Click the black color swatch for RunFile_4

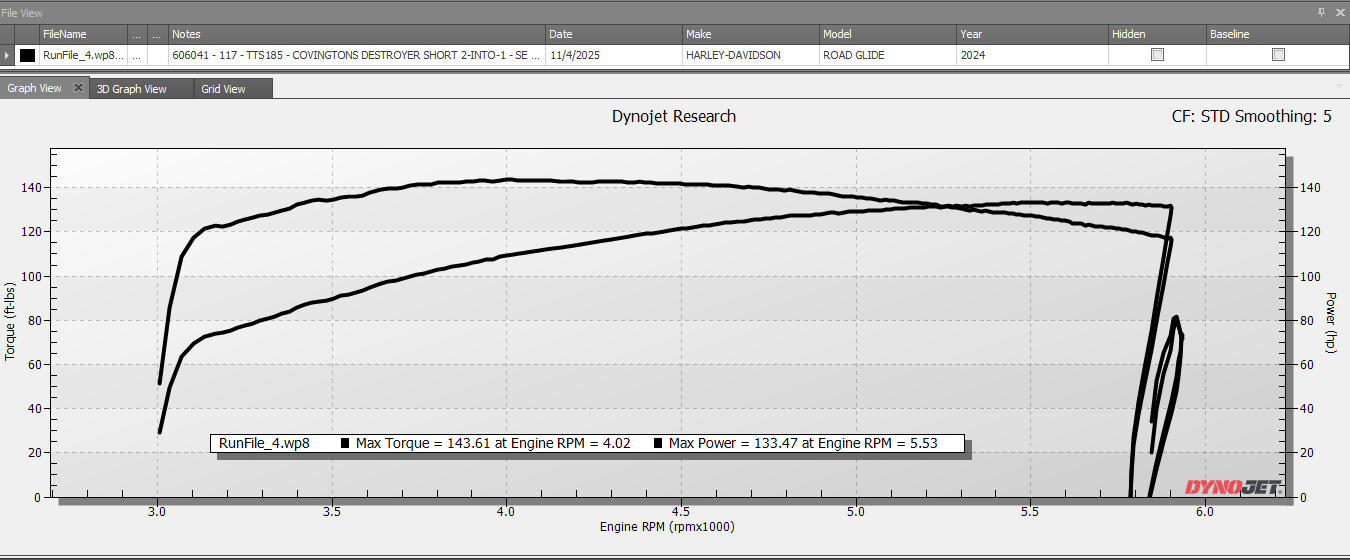[27, 56]
